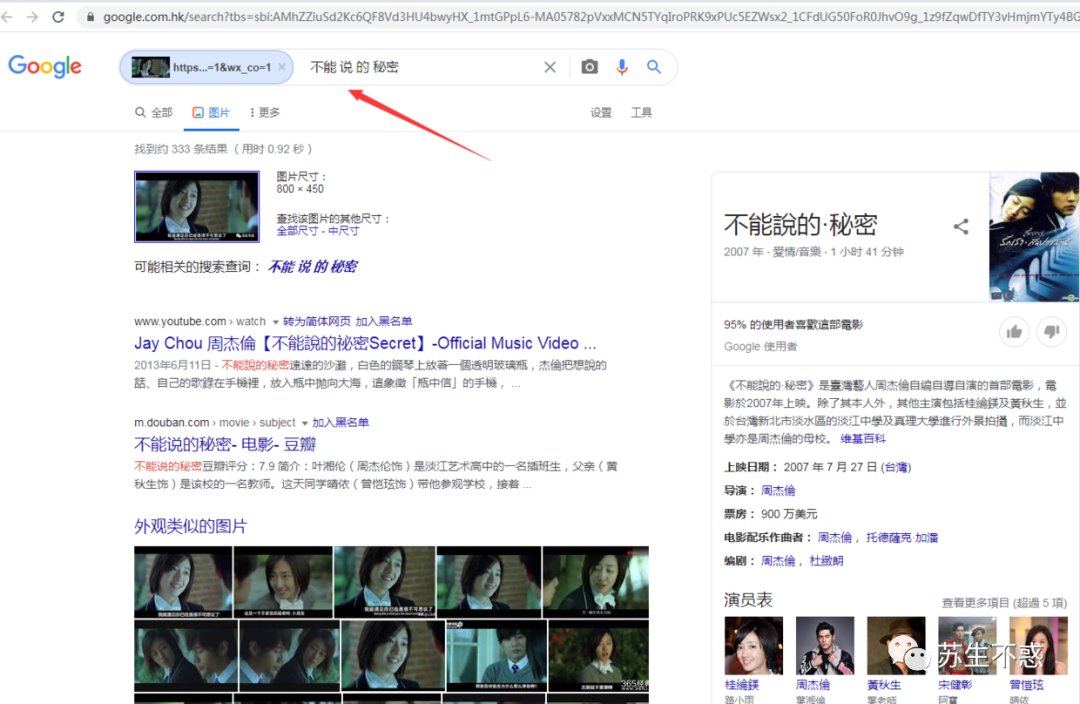1080x704 pixels.
Task: Open first similar image thumbnail
Action: [x=183, y=582]
